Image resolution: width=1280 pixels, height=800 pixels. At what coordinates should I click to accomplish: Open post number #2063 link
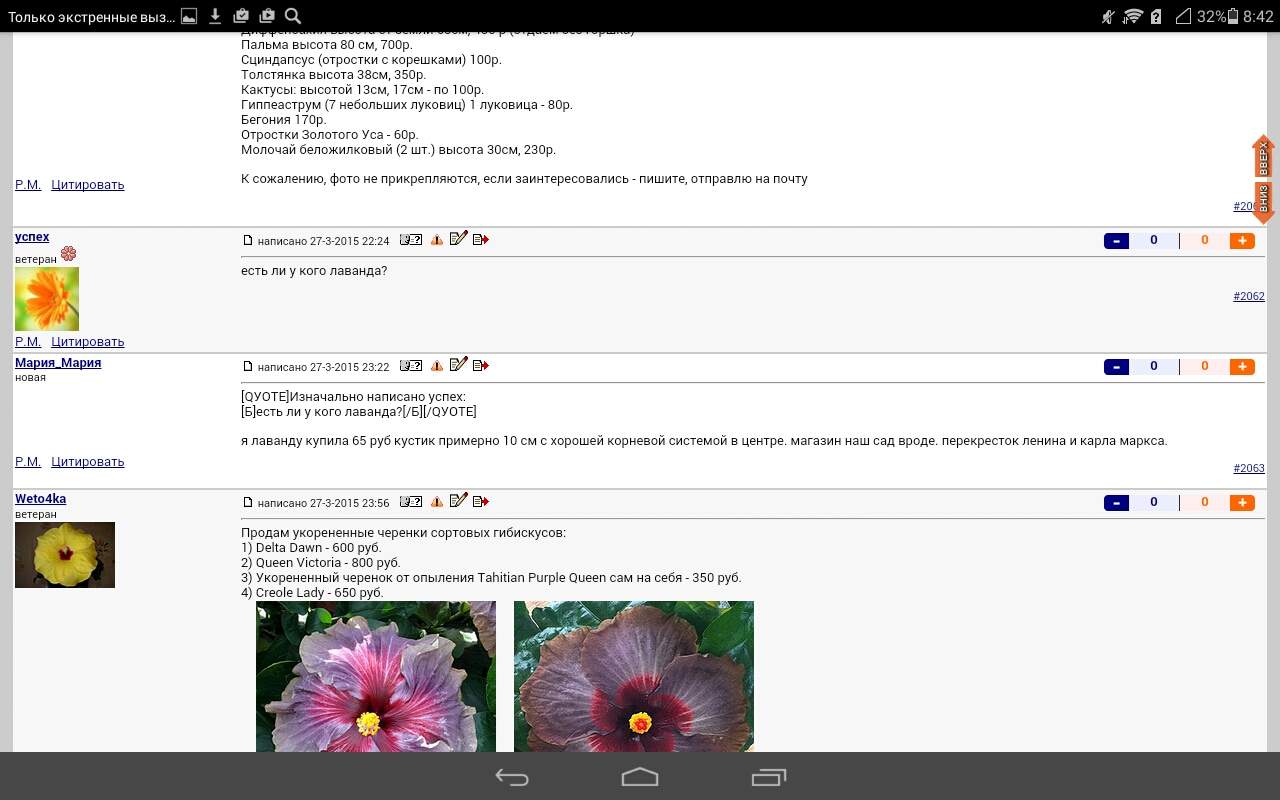point(1249,468)
